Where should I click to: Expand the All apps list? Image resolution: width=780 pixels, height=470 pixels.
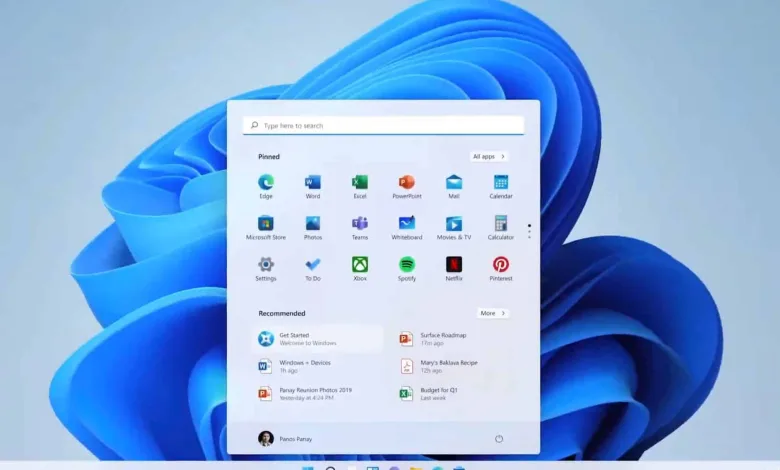pos(489,157)
